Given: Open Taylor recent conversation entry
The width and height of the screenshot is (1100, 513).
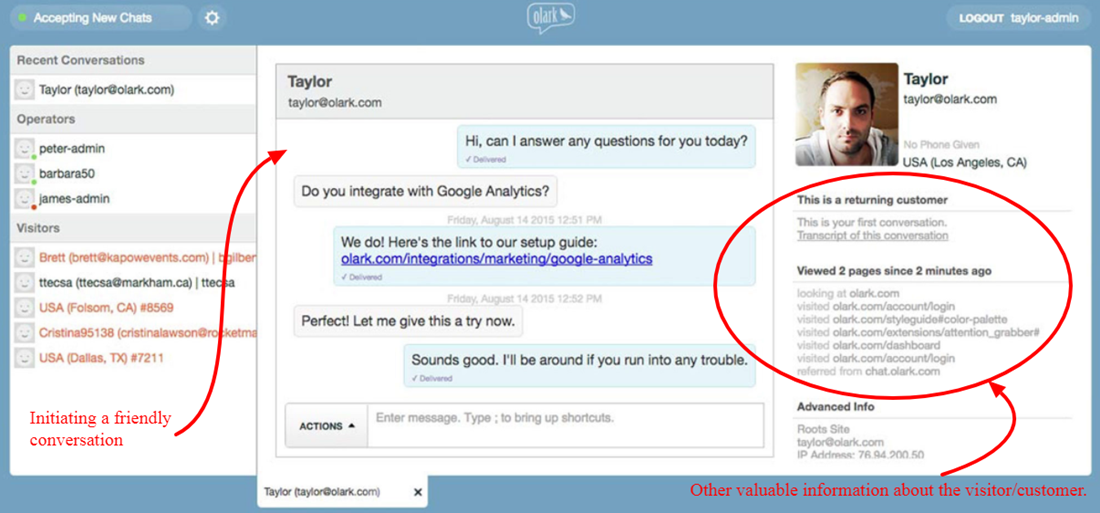Looking at the screenshot, I should [x=133, y=90].
